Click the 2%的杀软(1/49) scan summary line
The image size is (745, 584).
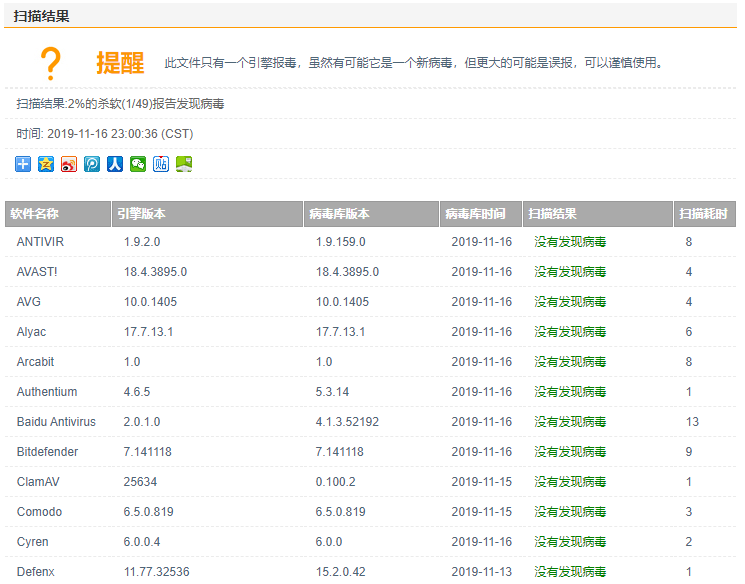pos(120,104)
